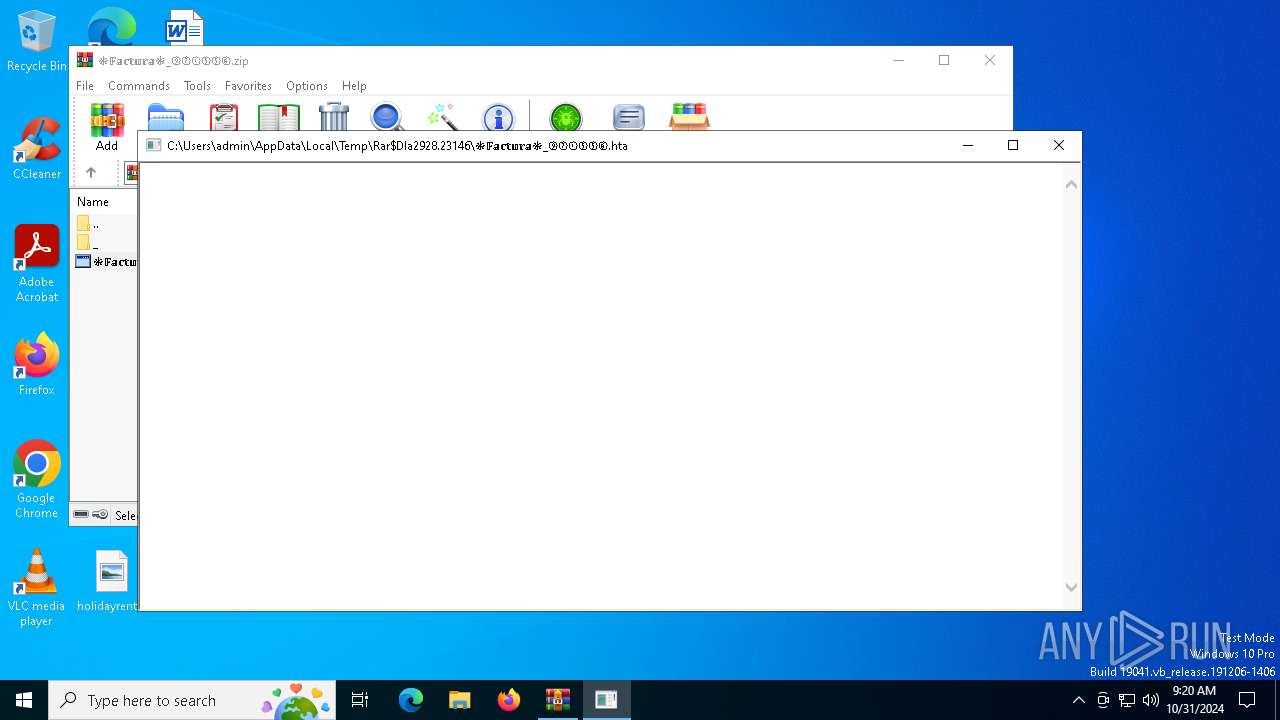Open the Favorites menu in WinRAR

click(248, 86)
